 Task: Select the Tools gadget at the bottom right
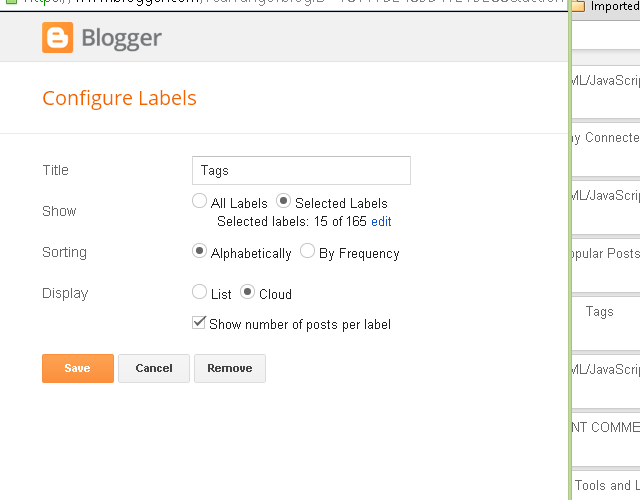coord(604,486)
